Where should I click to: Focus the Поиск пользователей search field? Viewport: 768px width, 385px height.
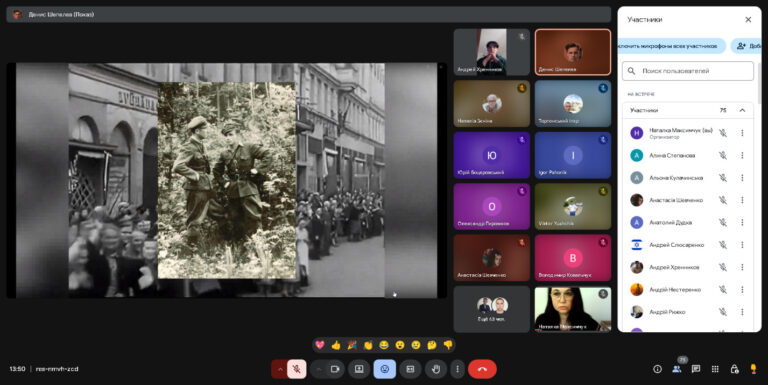coord(688,71)
